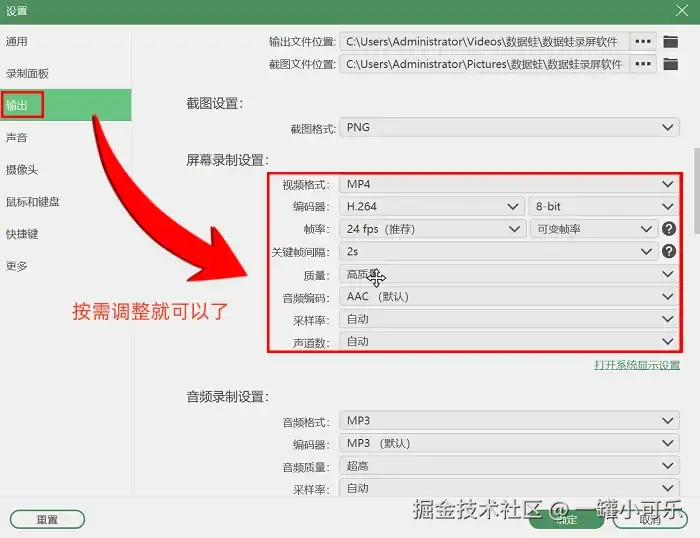Expand the screen recording 采样率 dropdown
Viewport: 700px width, 538px height.
[509, 319]
